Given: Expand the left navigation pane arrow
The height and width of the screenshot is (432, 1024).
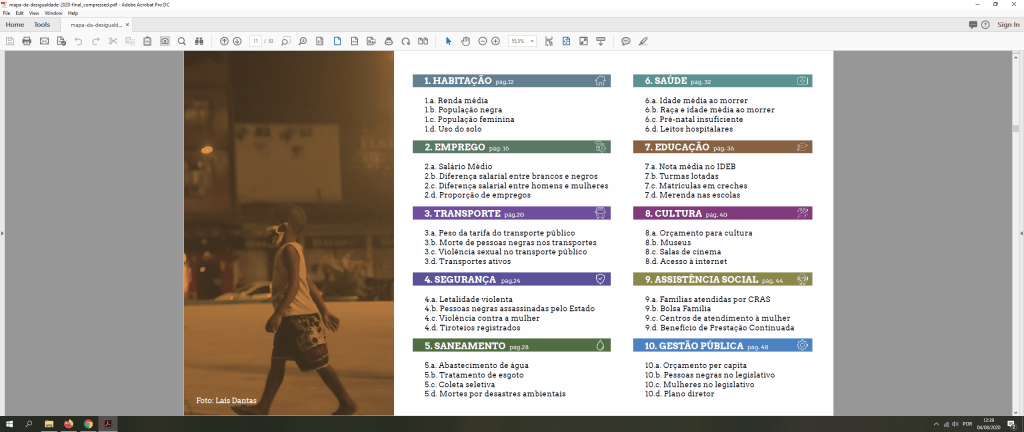Looking at the screenshot, I should [3, 233].
